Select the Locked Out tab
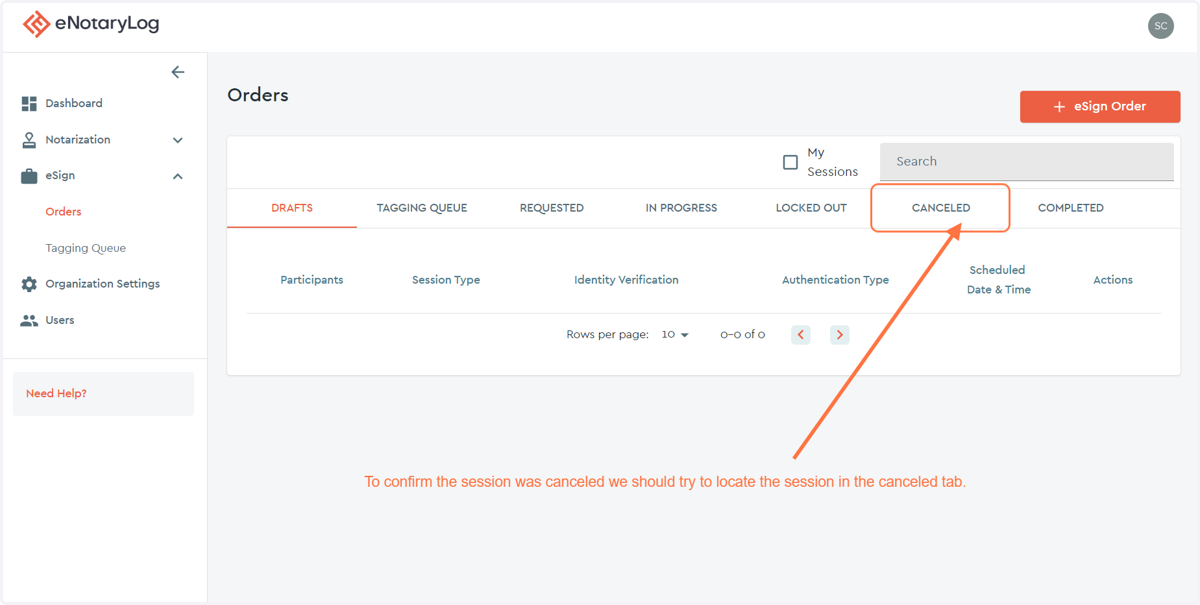Image resolution: width=1200 pixels, height=605 pixels. [x=811, y=208]
